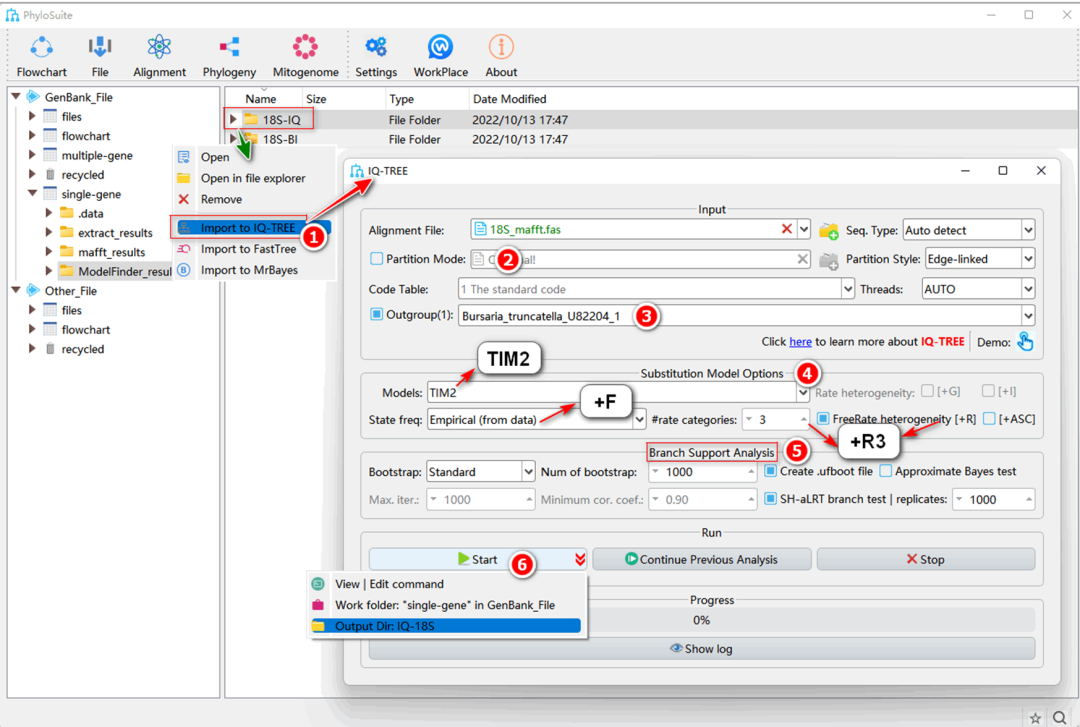This screenshot has height=727, width=1080.
Task: Check the [+I] rate heterogeneity box
Action: pos(988,391)
